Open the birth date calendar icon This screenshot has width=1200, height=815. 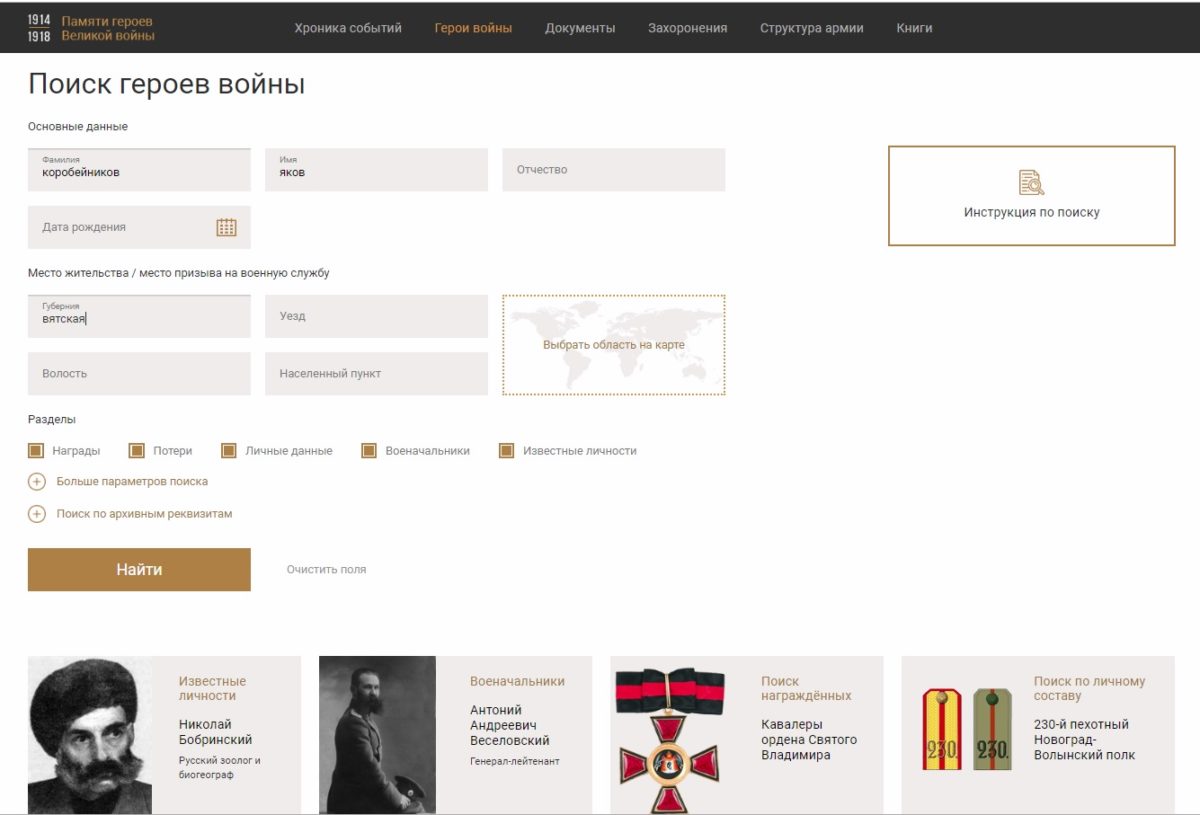tap(226, 227)
